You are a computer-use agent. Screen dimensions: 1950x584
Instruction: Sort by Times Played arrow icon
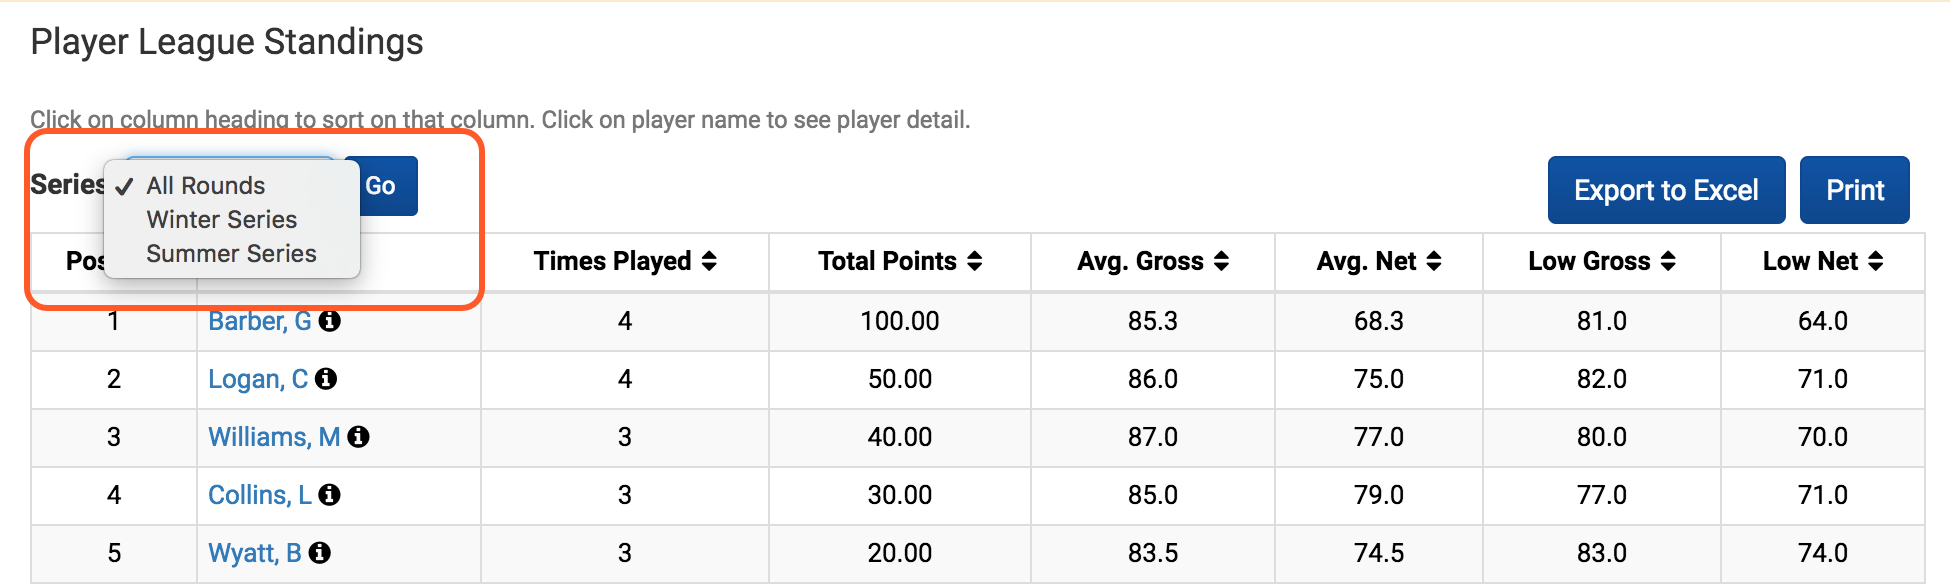709,261
